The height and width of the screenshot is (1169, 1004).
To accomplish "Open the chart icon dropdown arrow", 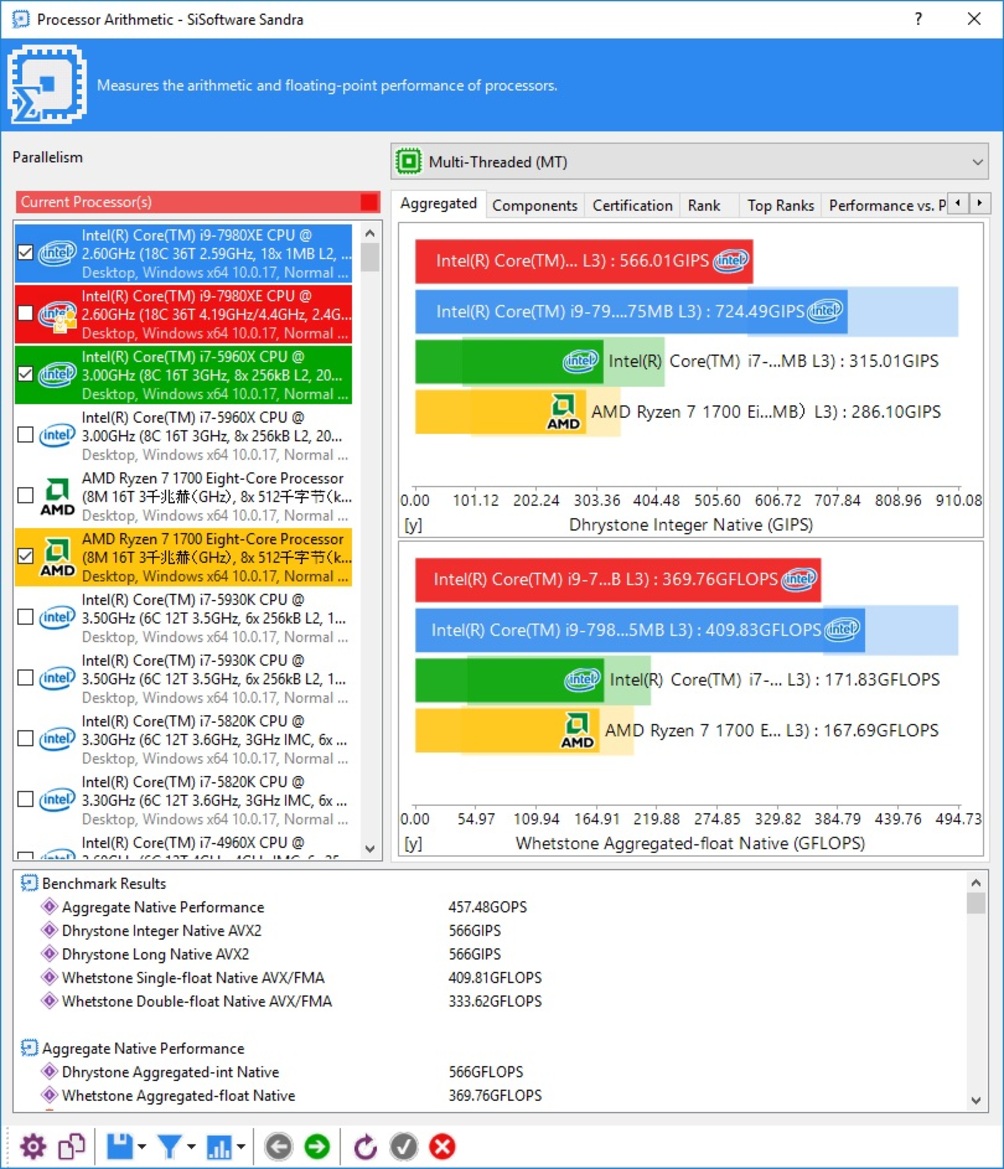I will (x=240, y=1147).
